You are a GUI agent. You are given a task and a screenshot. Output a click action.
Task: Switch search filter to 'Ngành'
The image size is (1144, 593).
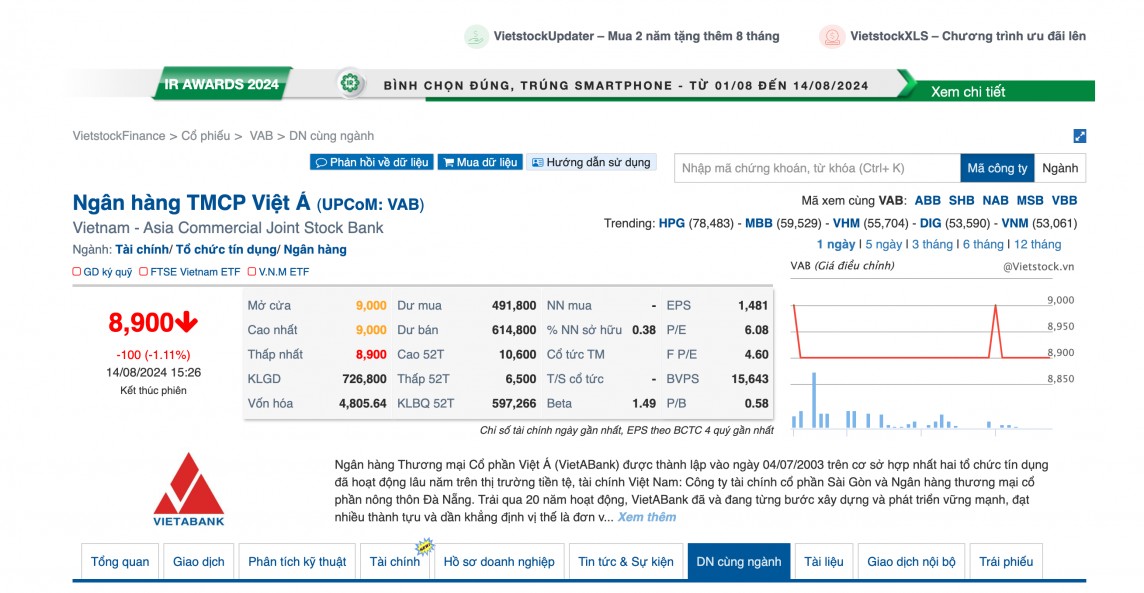coord(1062,167)
